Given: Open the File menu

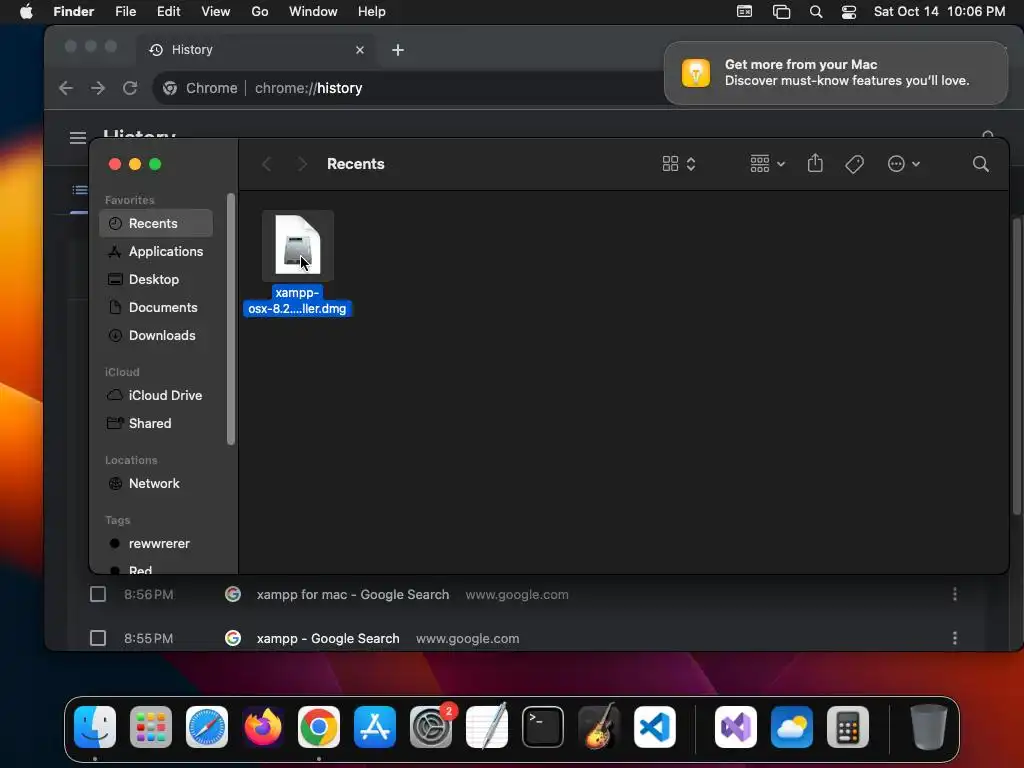Looking at the screenshot, I should [x=125, y=12].
